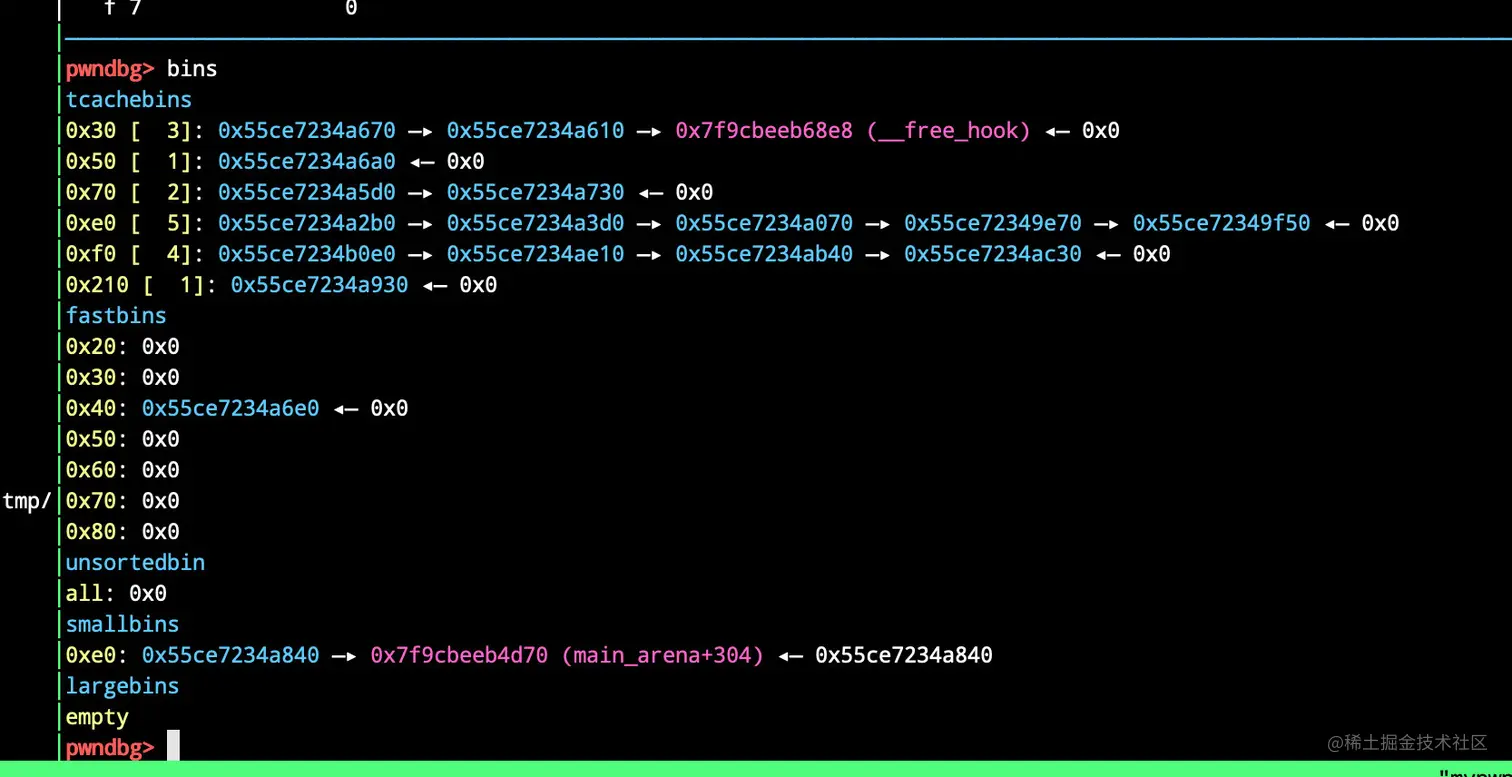The image size is (1512, 777).
Task: Click the tcachebins section heading
Action: (129, 100)
